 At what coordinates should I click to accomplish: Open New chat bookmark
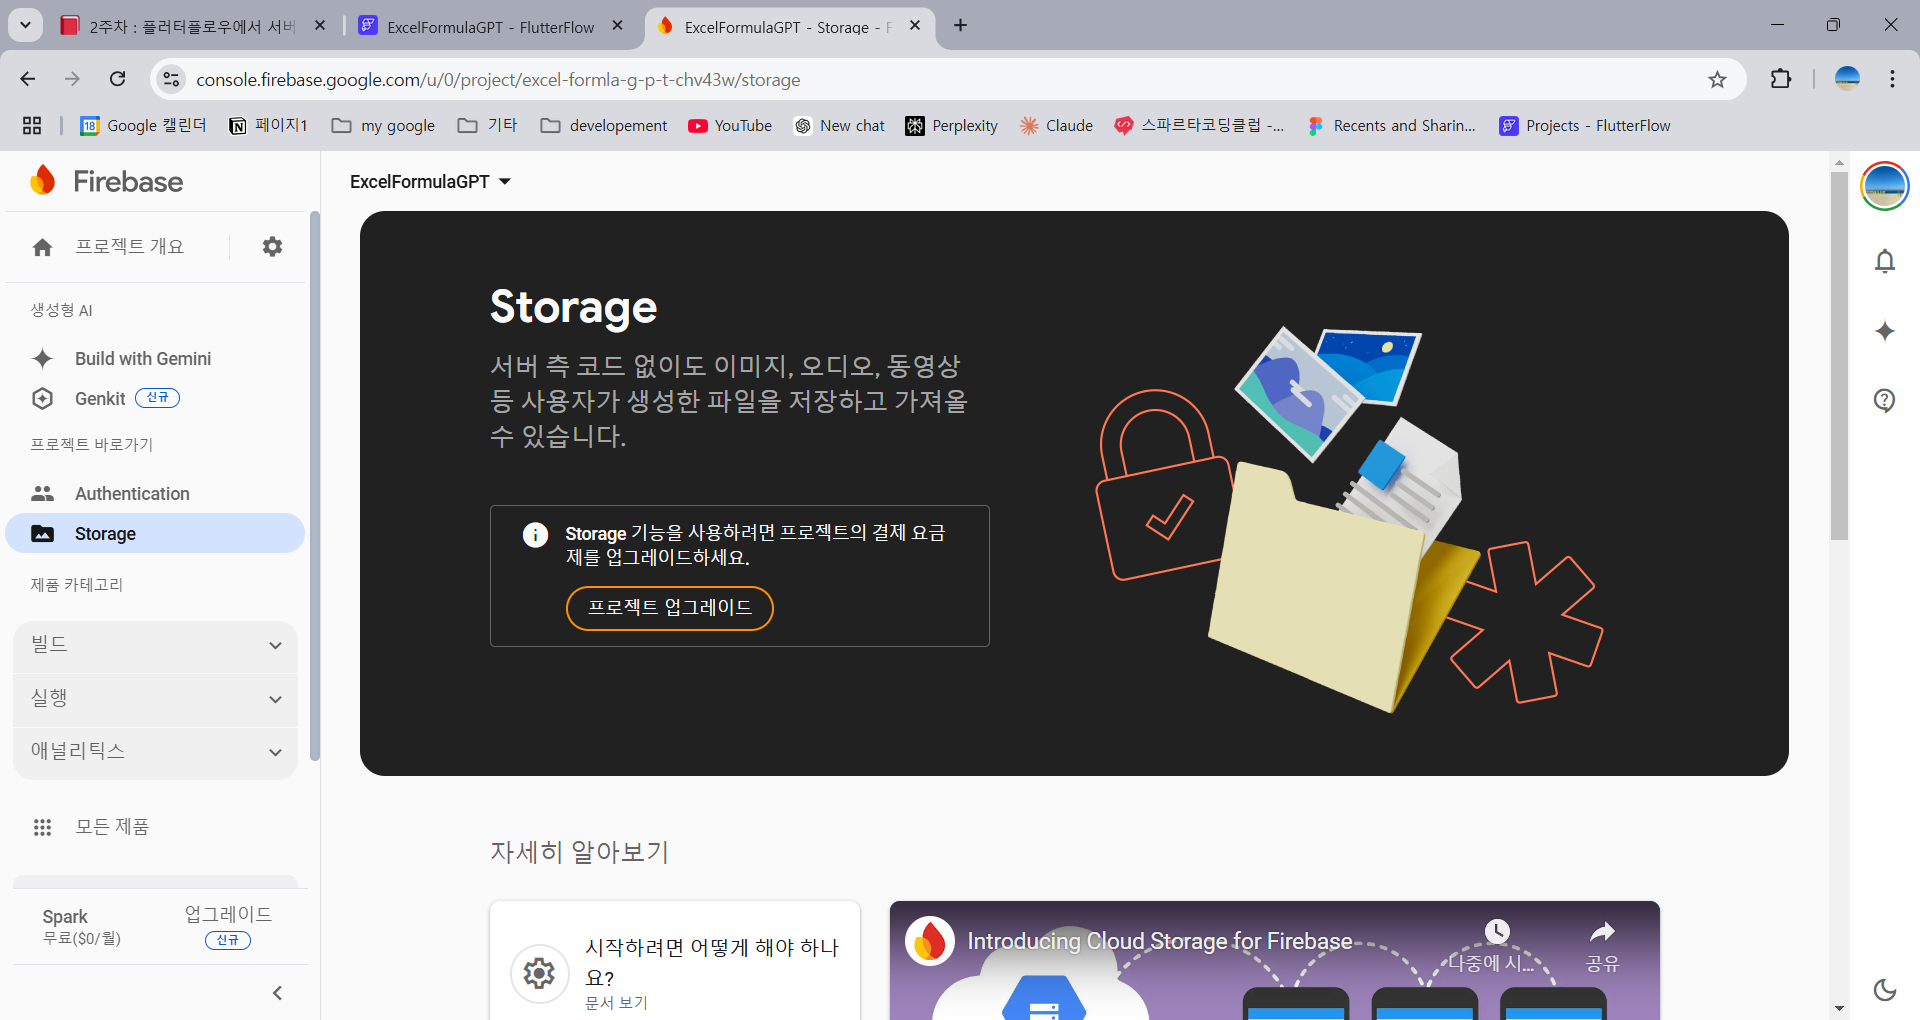(839, 126)
